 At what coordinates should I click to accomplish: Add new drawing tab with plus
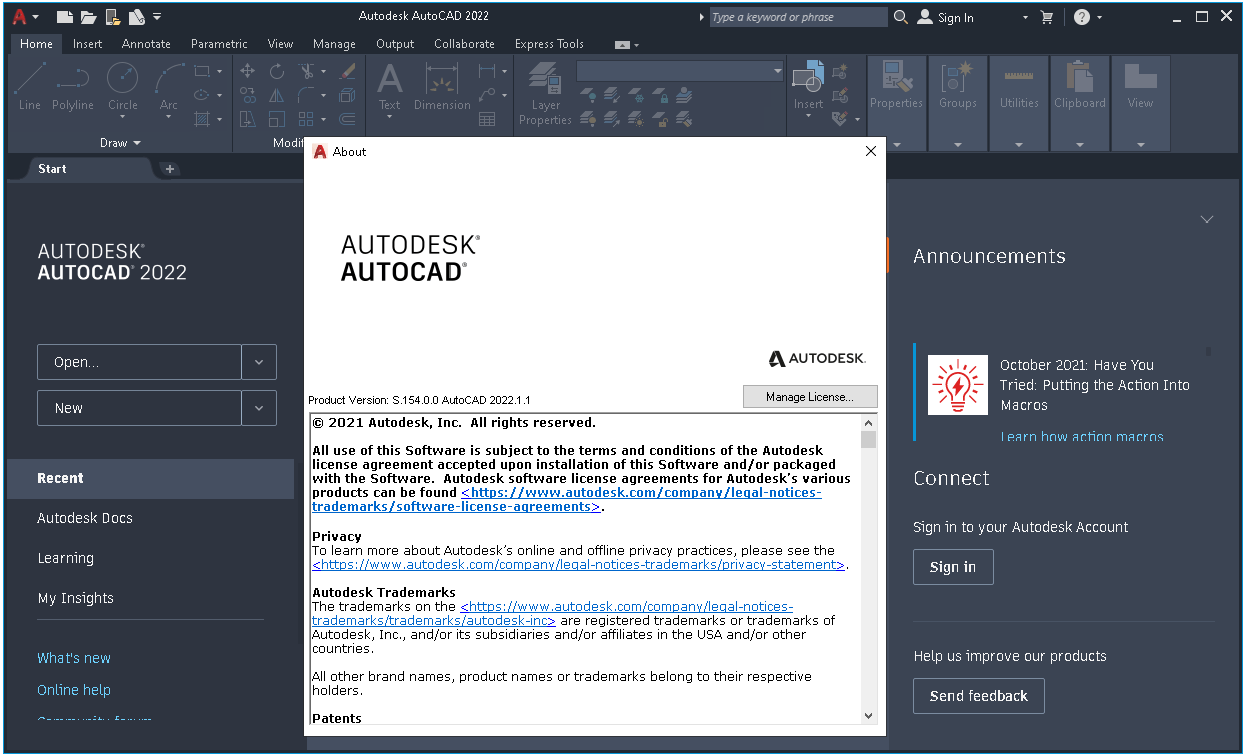(170, 169)
